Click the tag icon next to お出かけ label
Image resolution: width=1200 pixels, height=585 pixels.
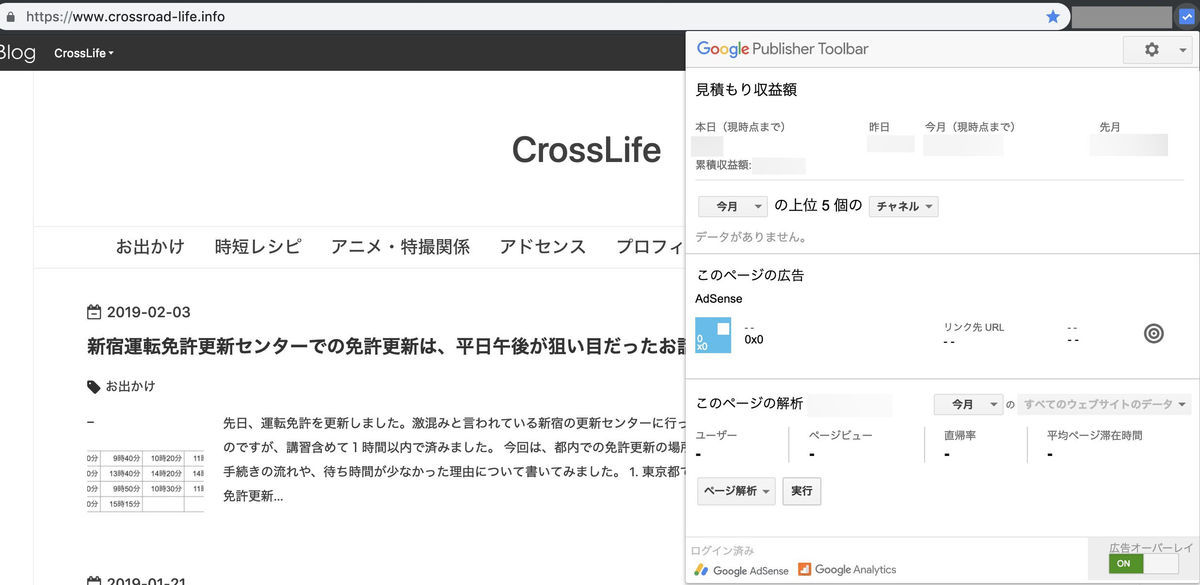click(92, 386)
